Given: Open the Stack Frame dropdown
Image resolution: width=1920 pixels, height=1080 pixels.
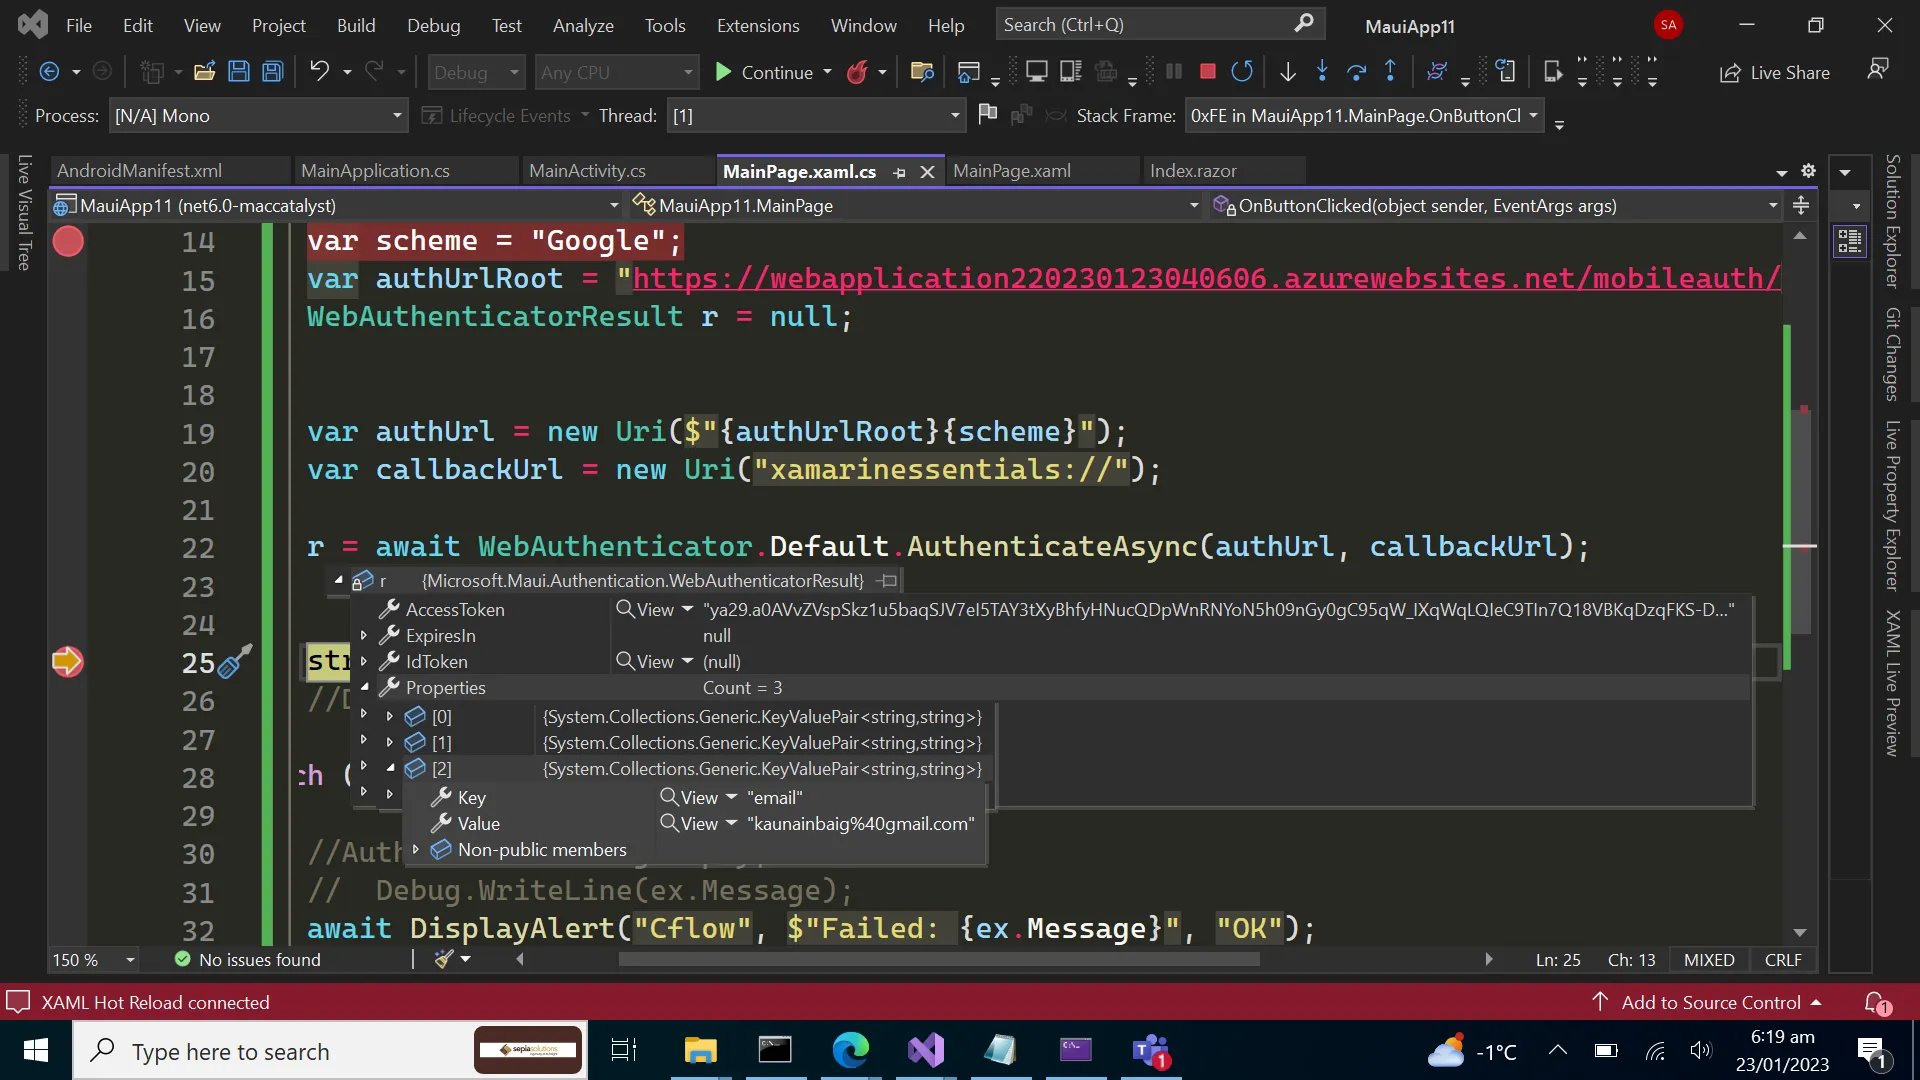Looking at the screenshot, I should tap(1533, 116).
